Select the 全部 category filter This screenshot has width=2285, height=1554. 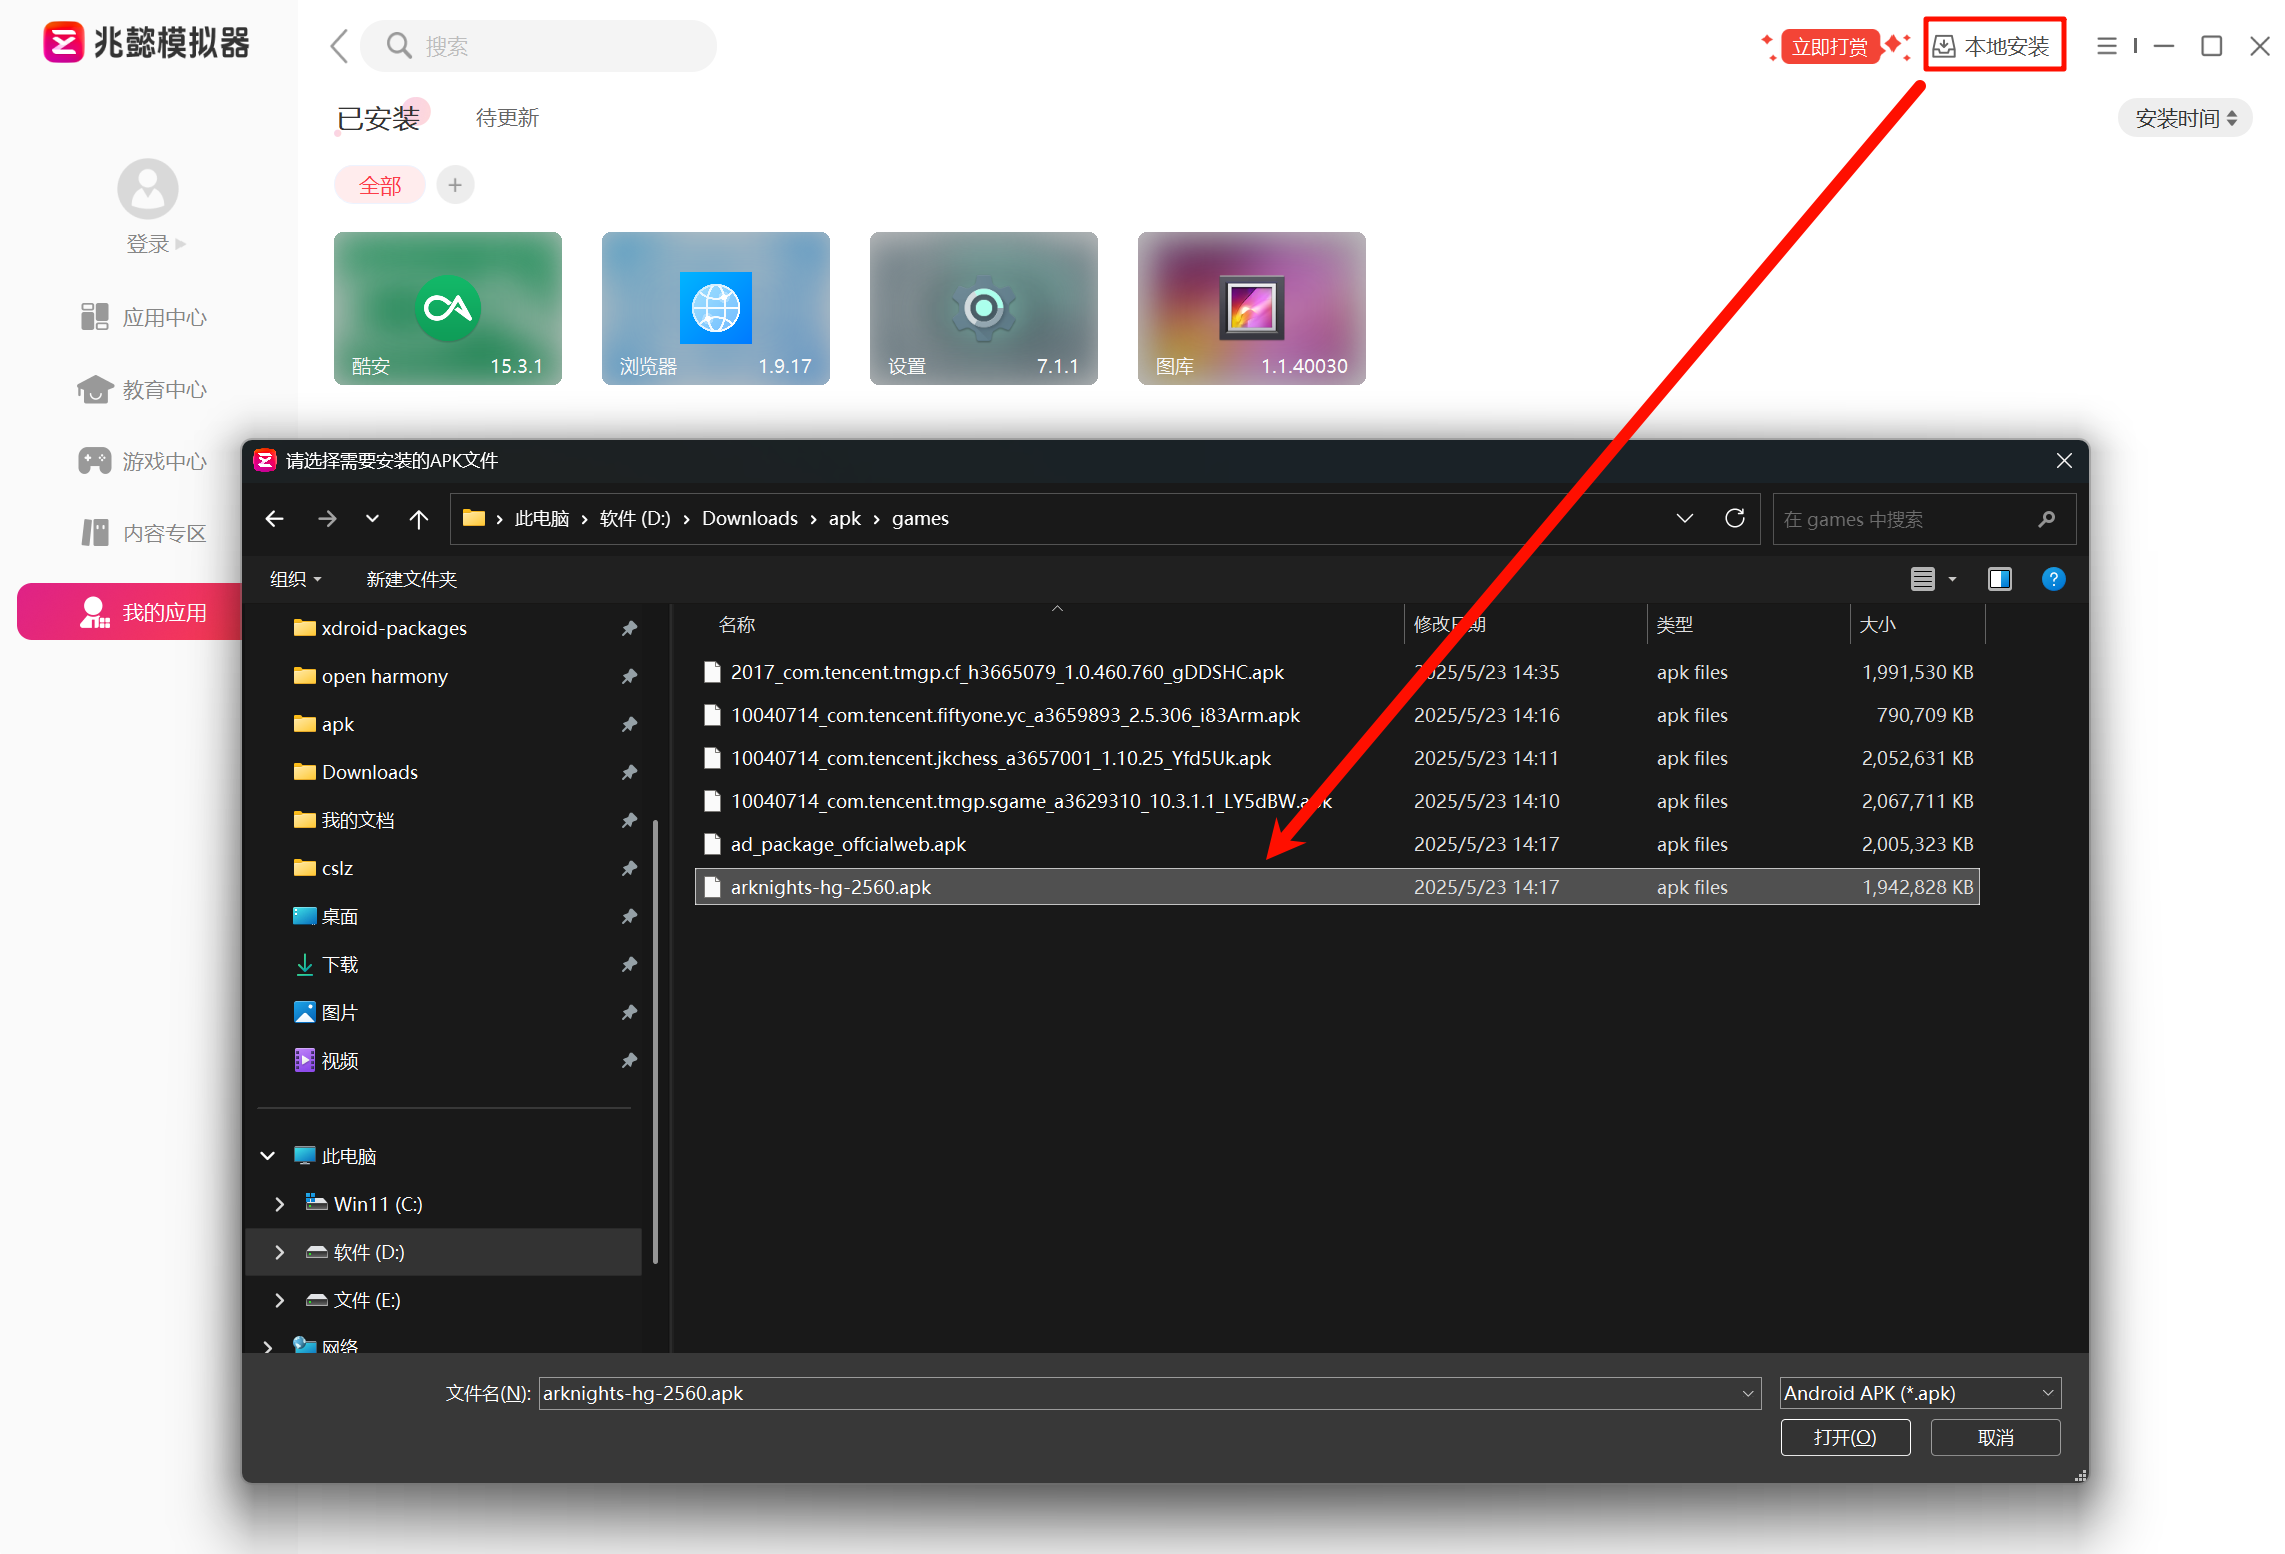click(380, 185)
